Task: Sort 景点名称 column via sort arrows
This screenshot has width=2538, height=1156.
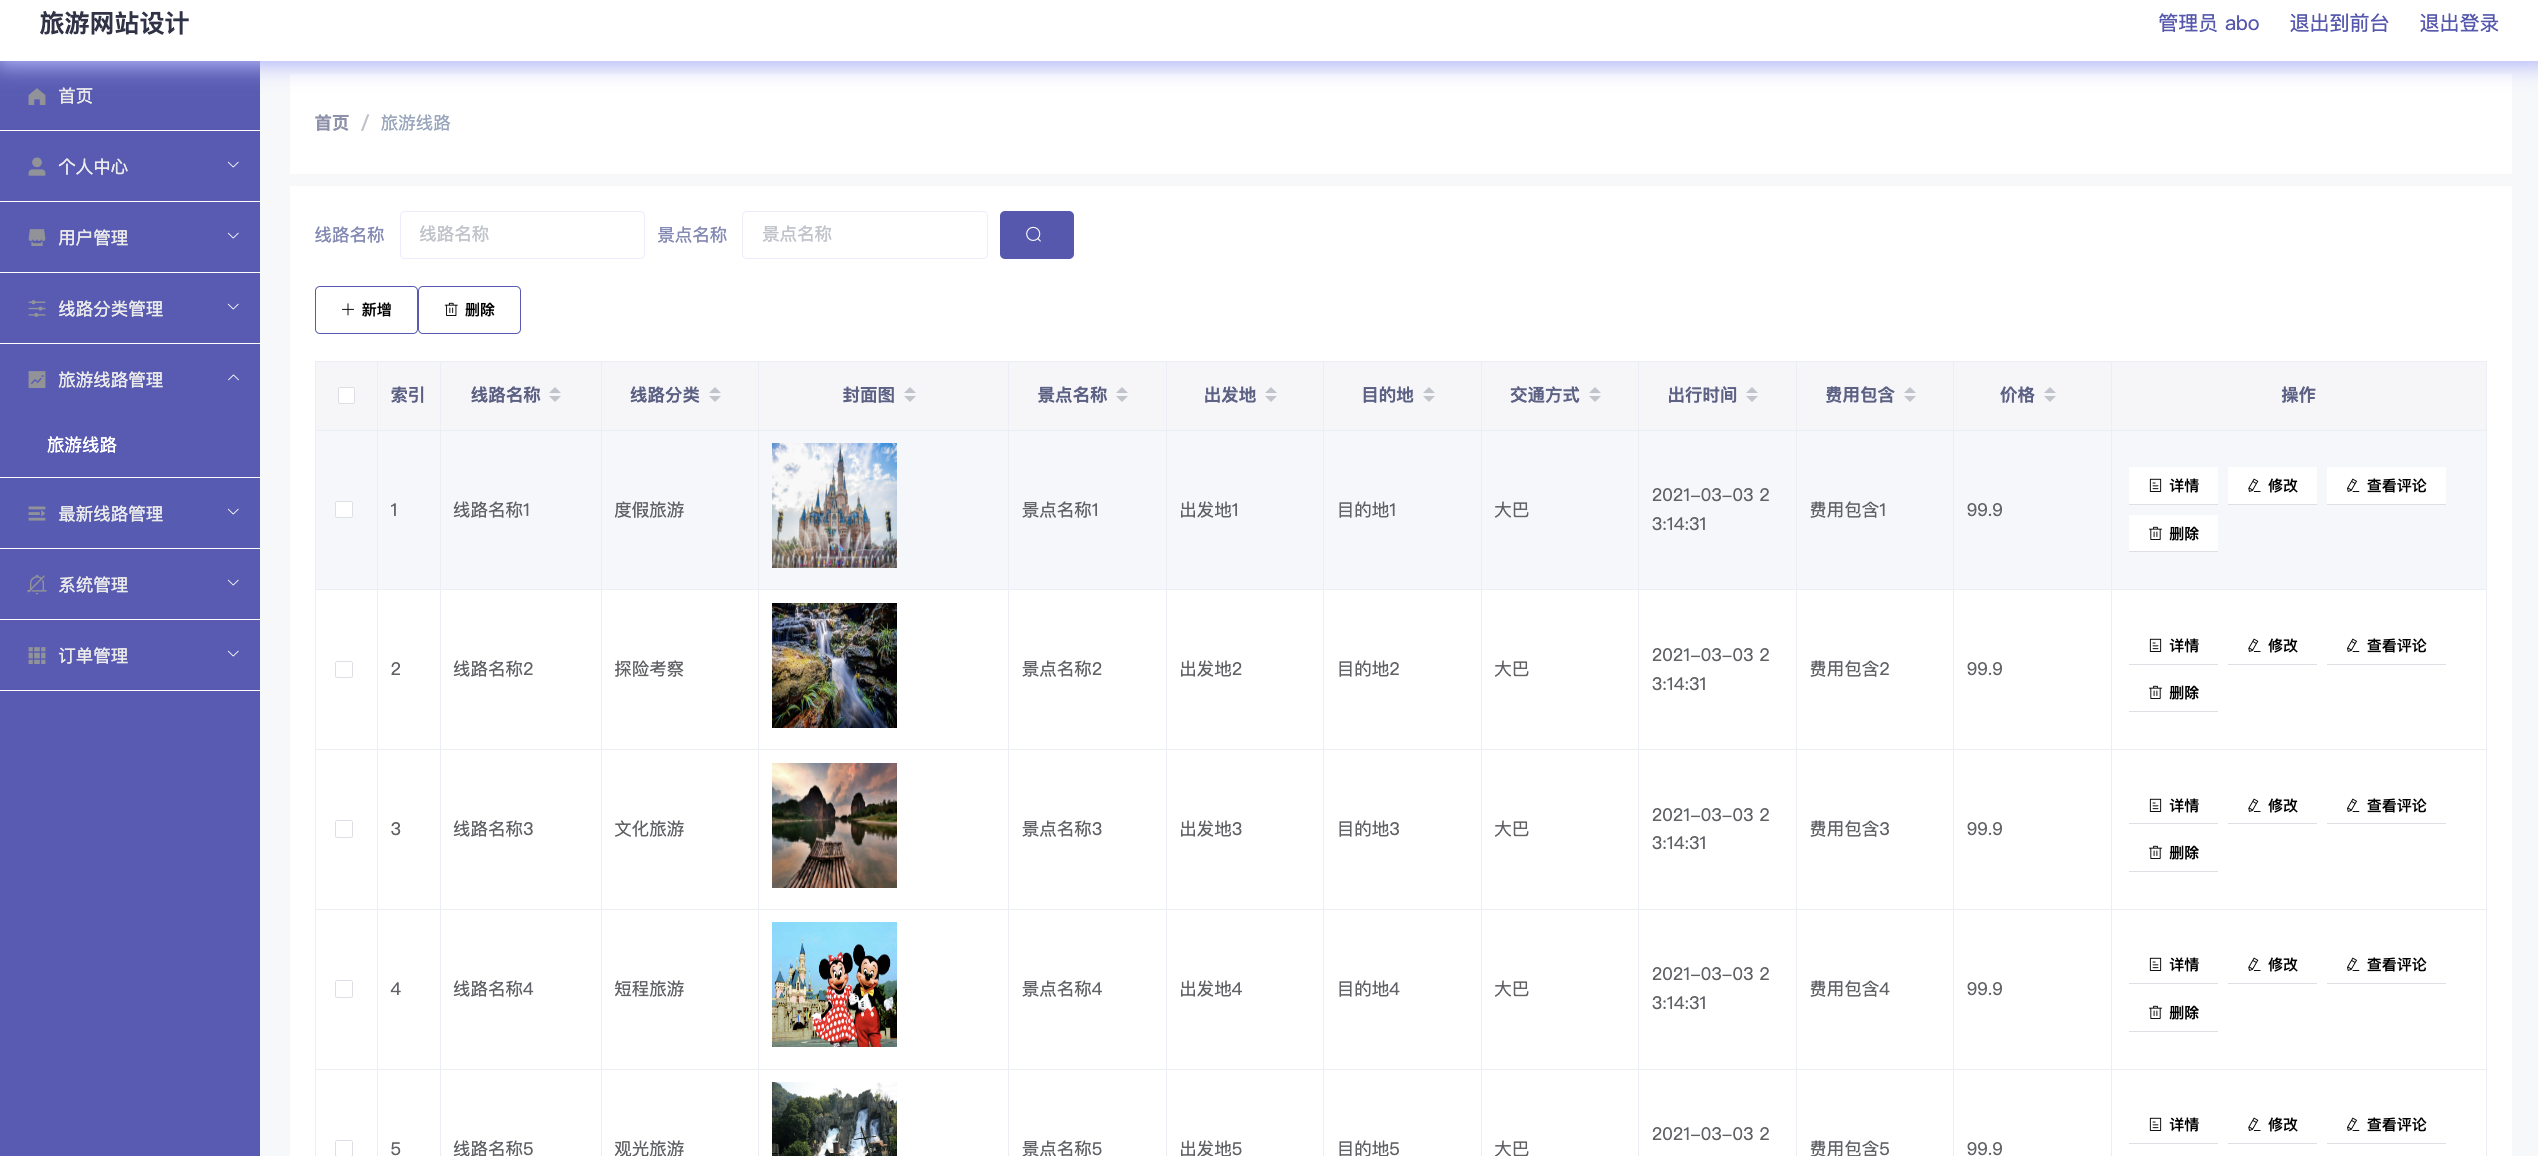Action: [x=1122, y=395]
